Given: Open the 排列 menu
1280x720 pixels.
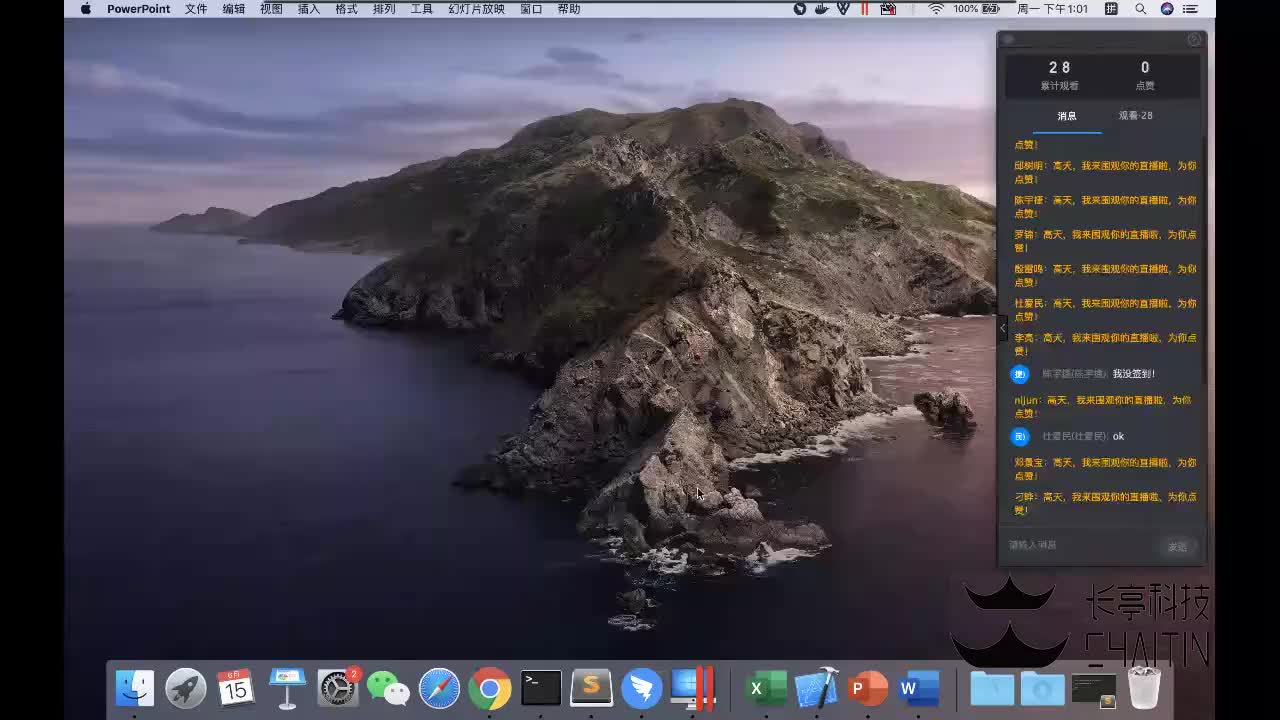Looking at the screenshot, I should click(384, 9).
